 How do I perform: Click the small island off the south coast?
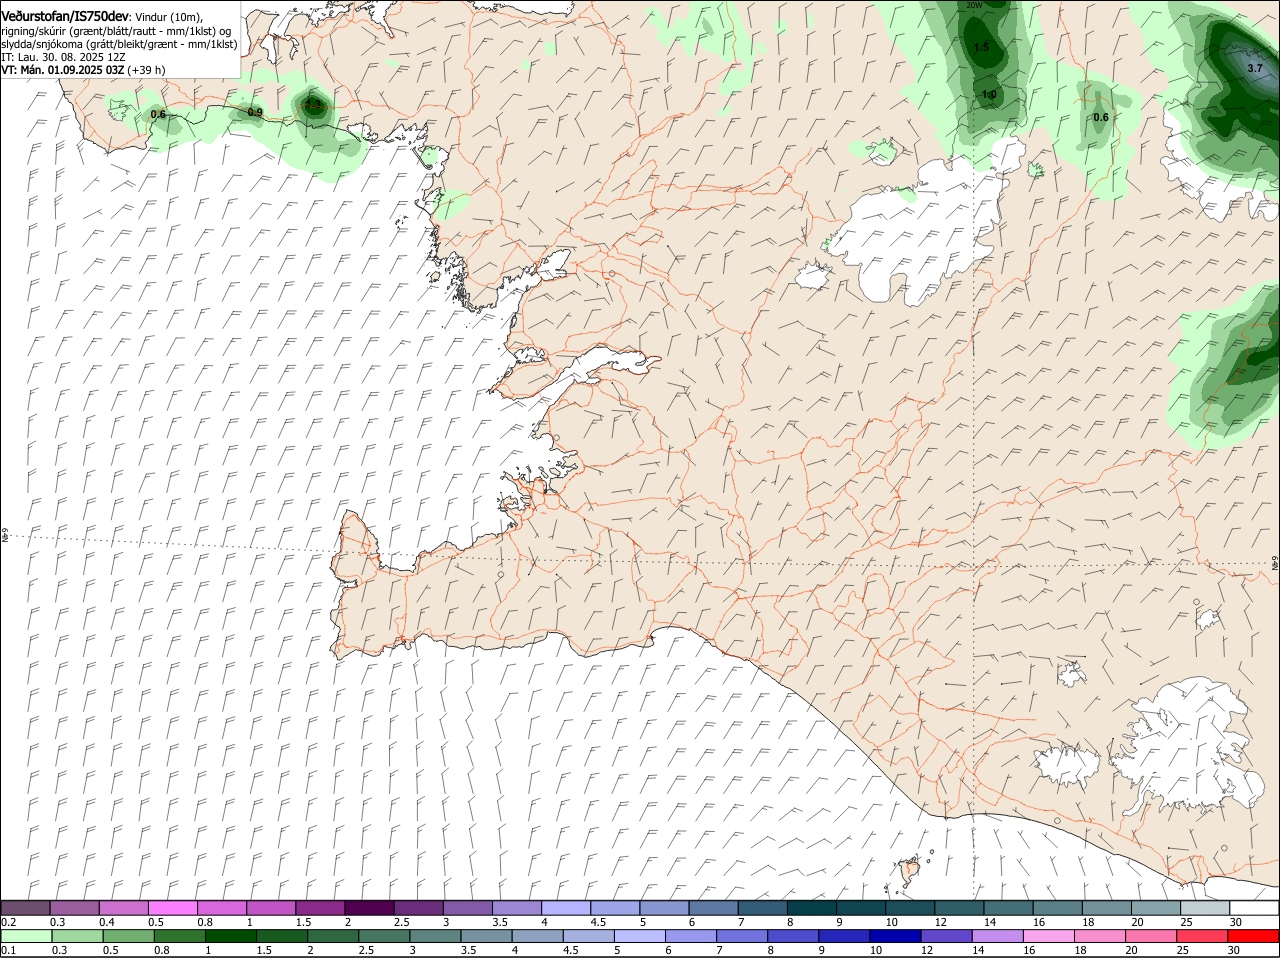[x=910, y=873]
